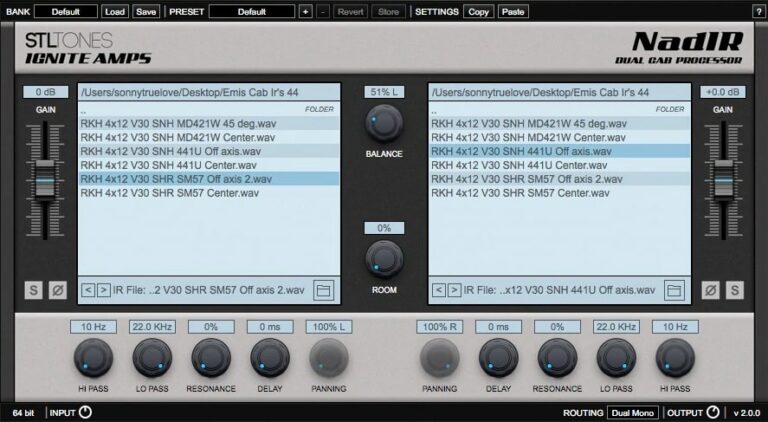
Task: Click the Revert preset button
Action: pos(351,12)
